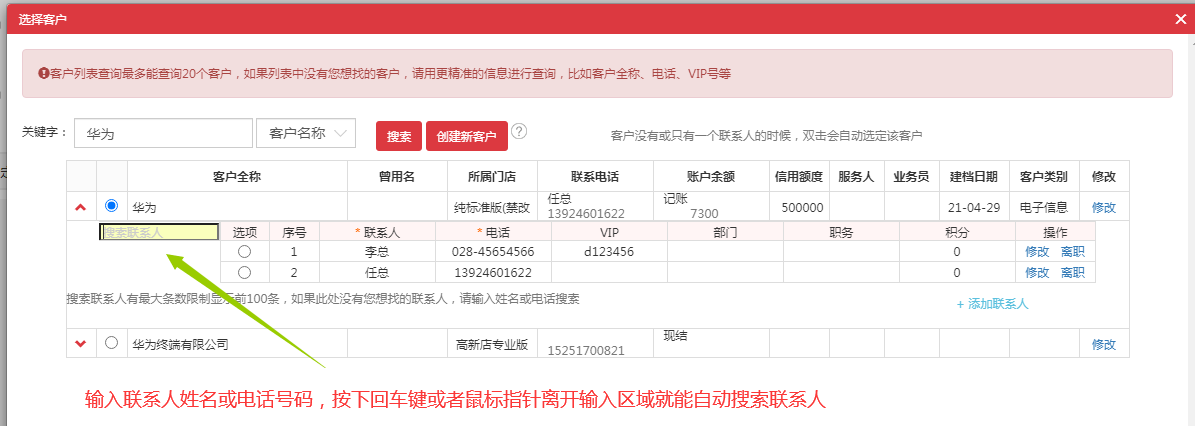The height and width of the screenshot is (426, 1195).
Task: Click the 创建新客户 button
Action: [x=466, y=136]
